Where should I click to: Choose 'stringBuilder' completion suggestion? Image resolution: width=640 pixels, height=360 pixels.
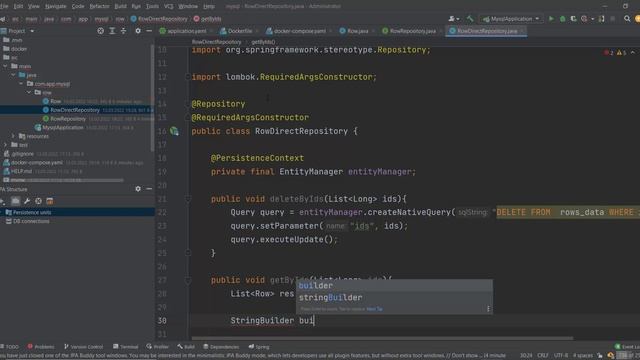point(394,298)
